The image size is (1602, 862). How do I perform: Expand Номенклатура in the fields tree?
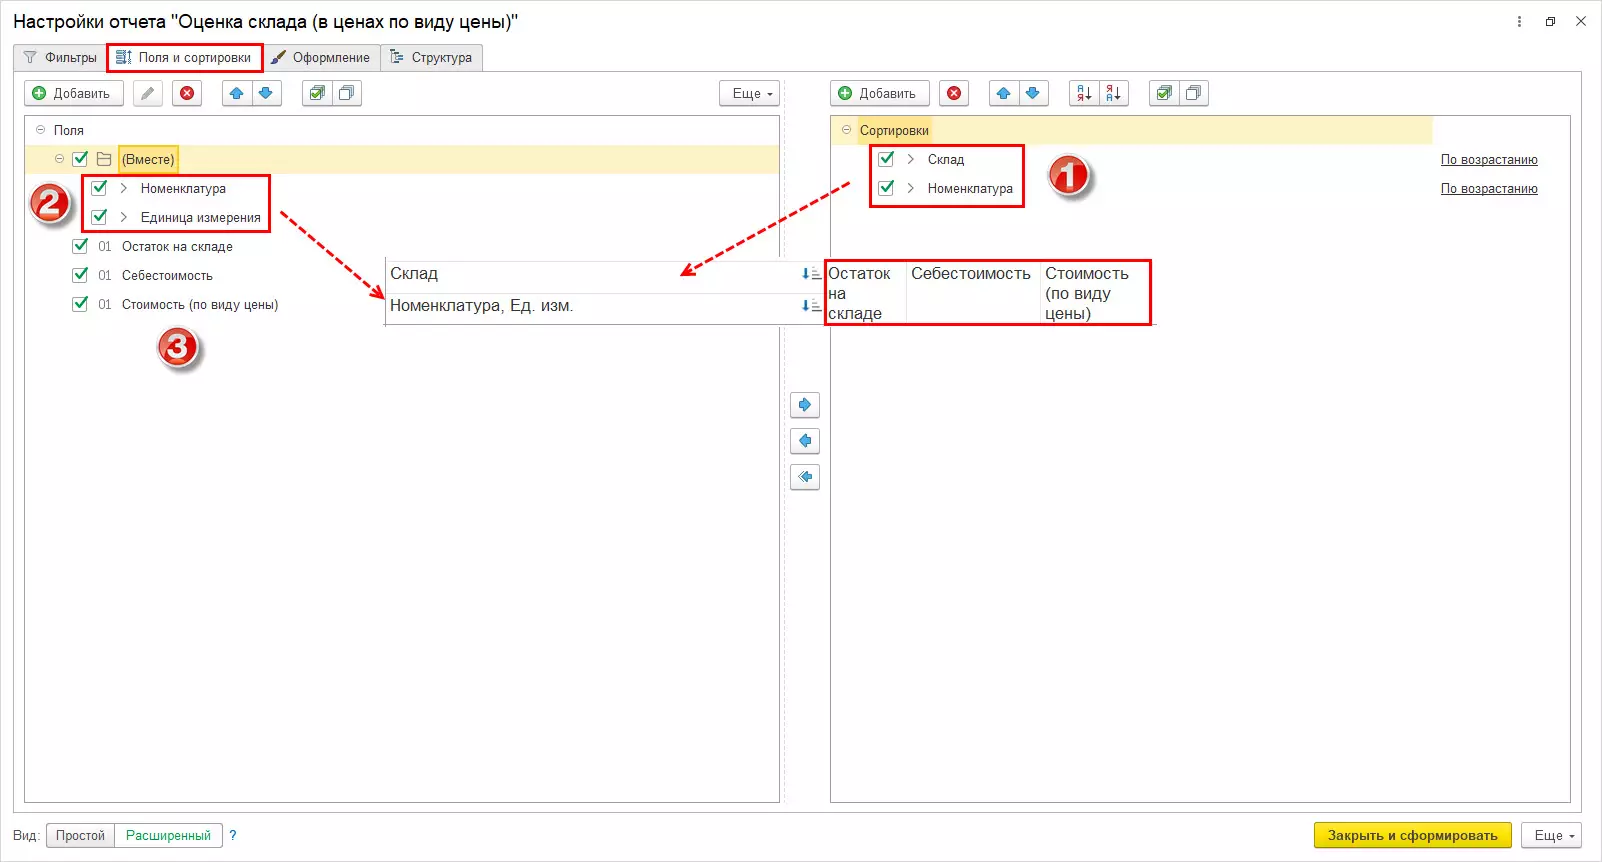124,188
